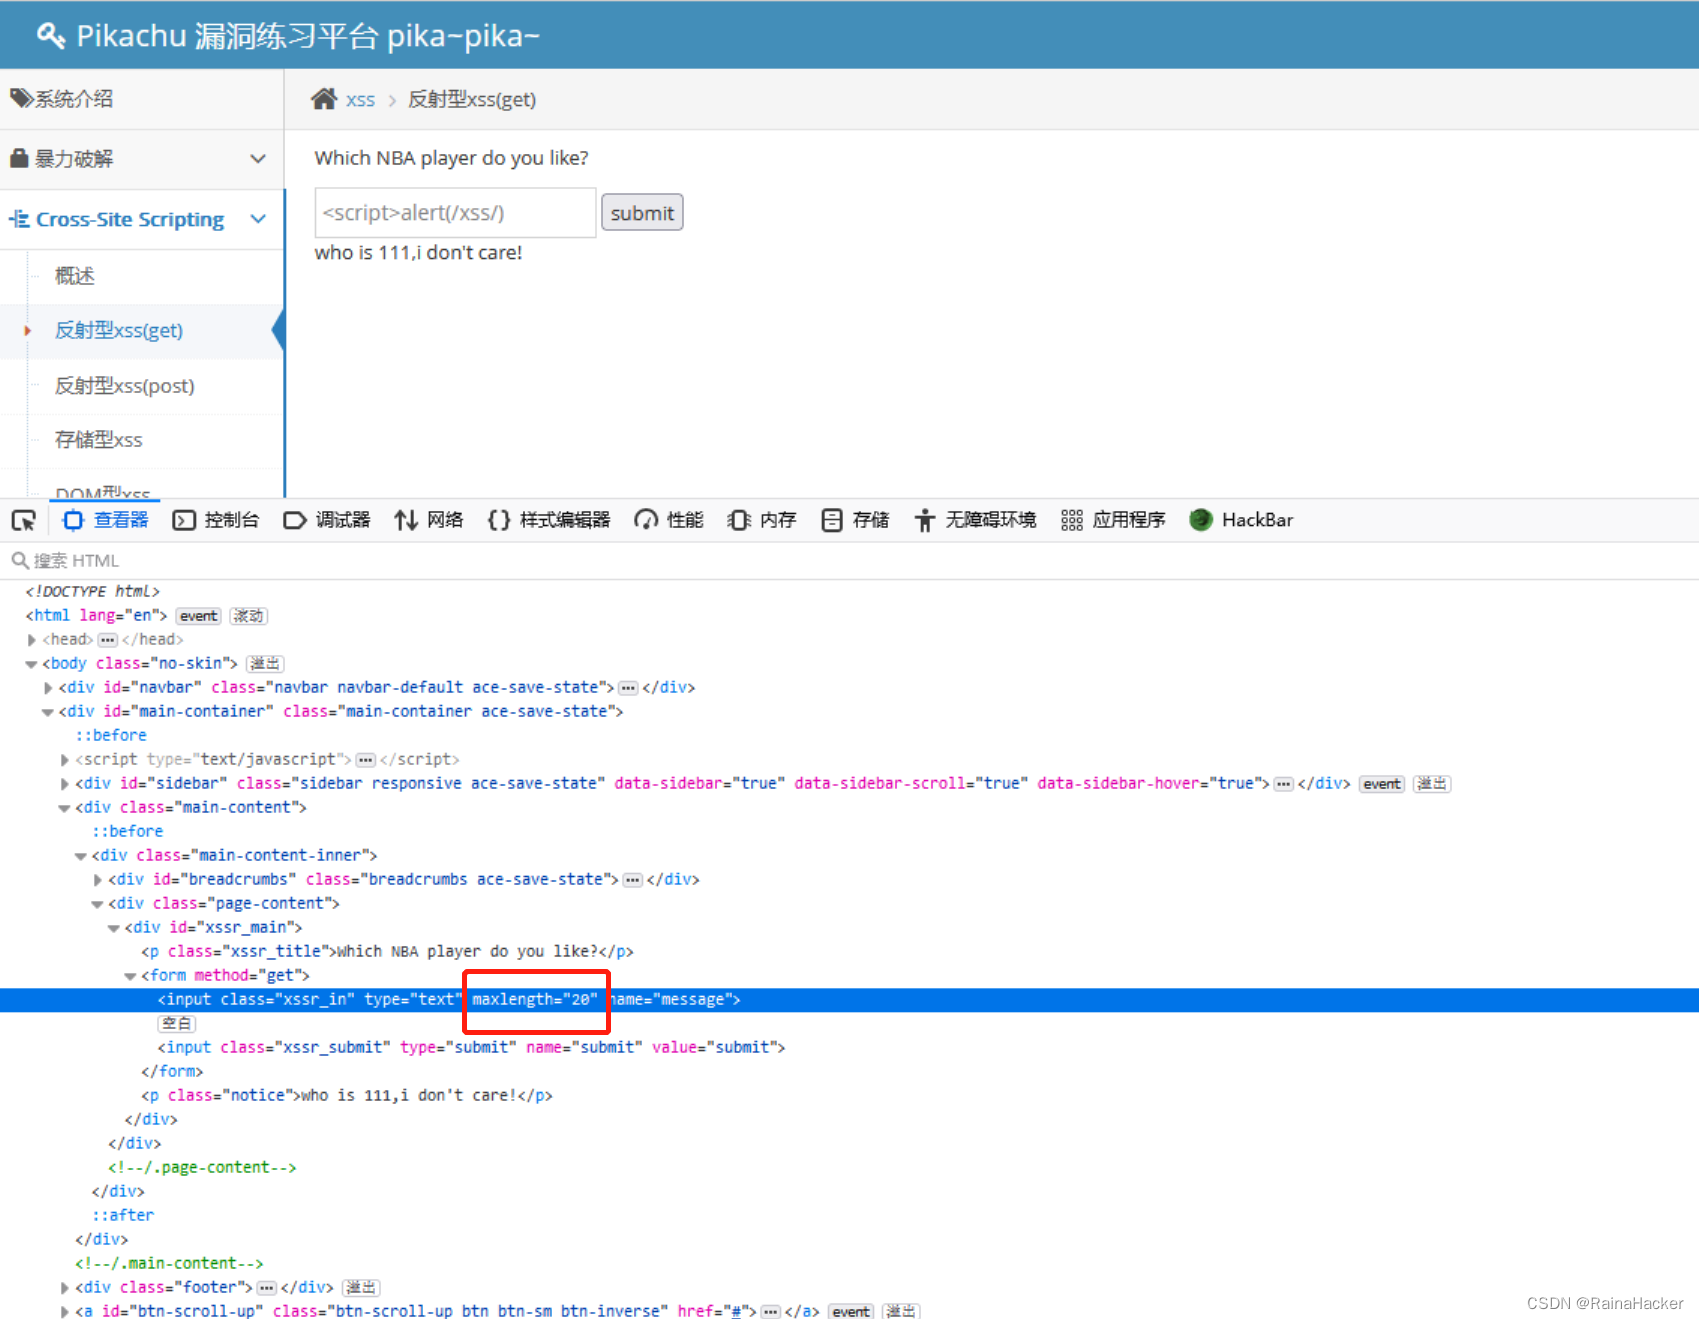
Task: Switch to the 控制台 console tab
Action: 215,520
